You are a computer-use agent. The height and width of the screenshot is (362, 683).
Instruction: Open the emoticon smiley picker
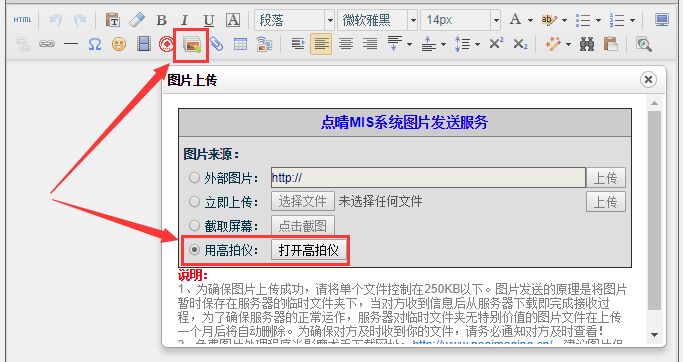(119, 44)
